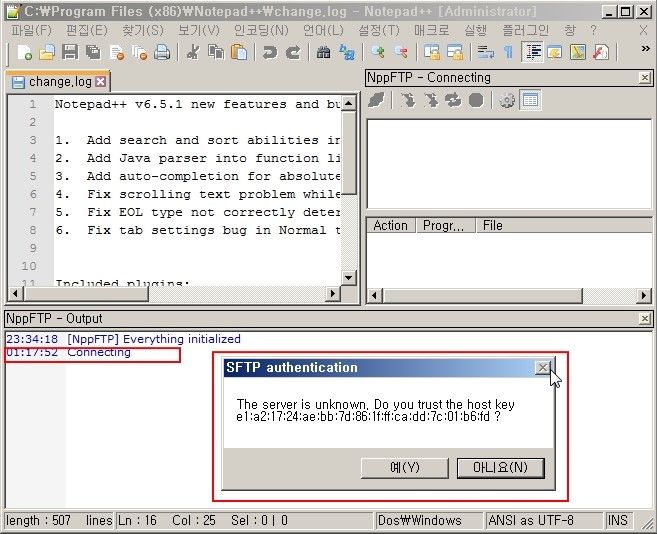Close the change.log tab with X
The width and height of the screenshot is (657, 534).
click(x=101, y=82)
